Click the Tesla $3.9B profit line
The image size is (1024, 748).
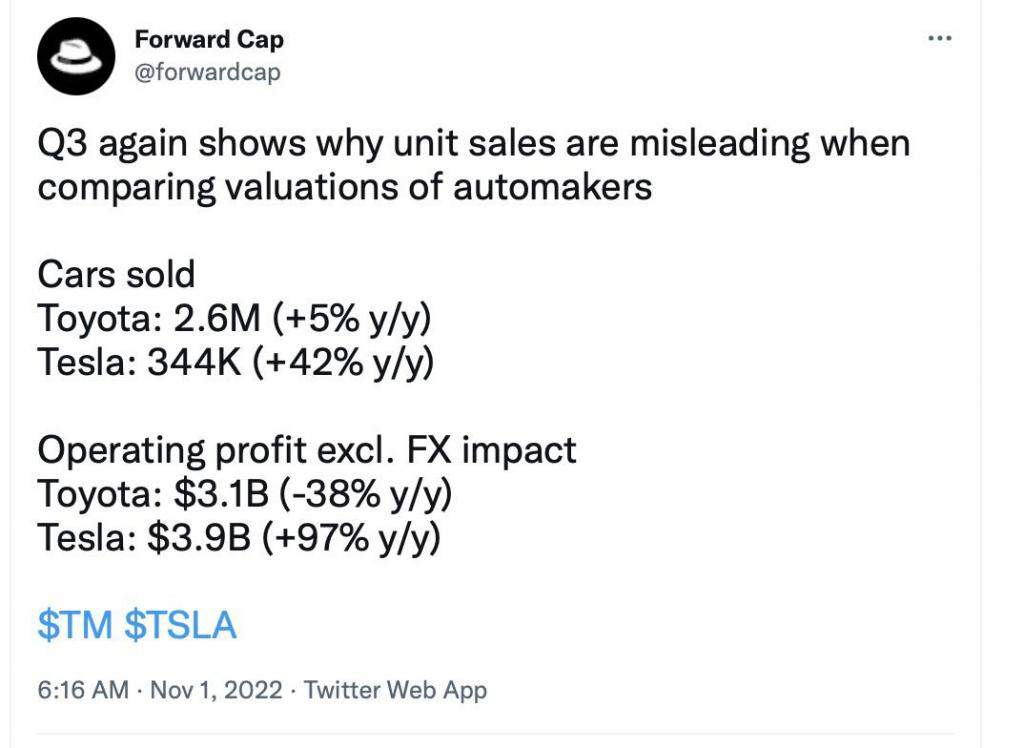point(240,538)
